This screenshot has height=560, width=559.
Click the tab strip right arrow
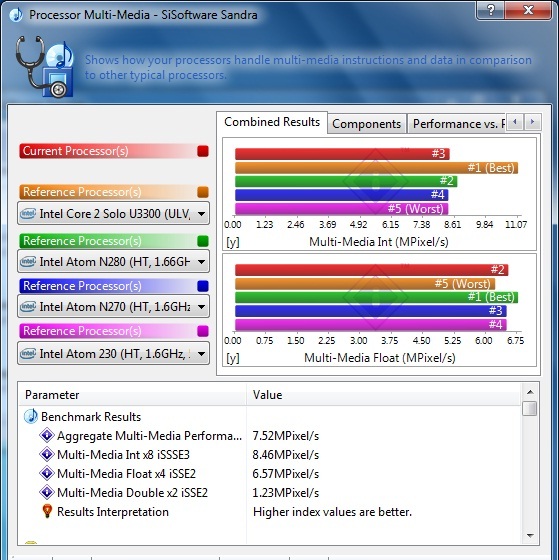point(532,122)
